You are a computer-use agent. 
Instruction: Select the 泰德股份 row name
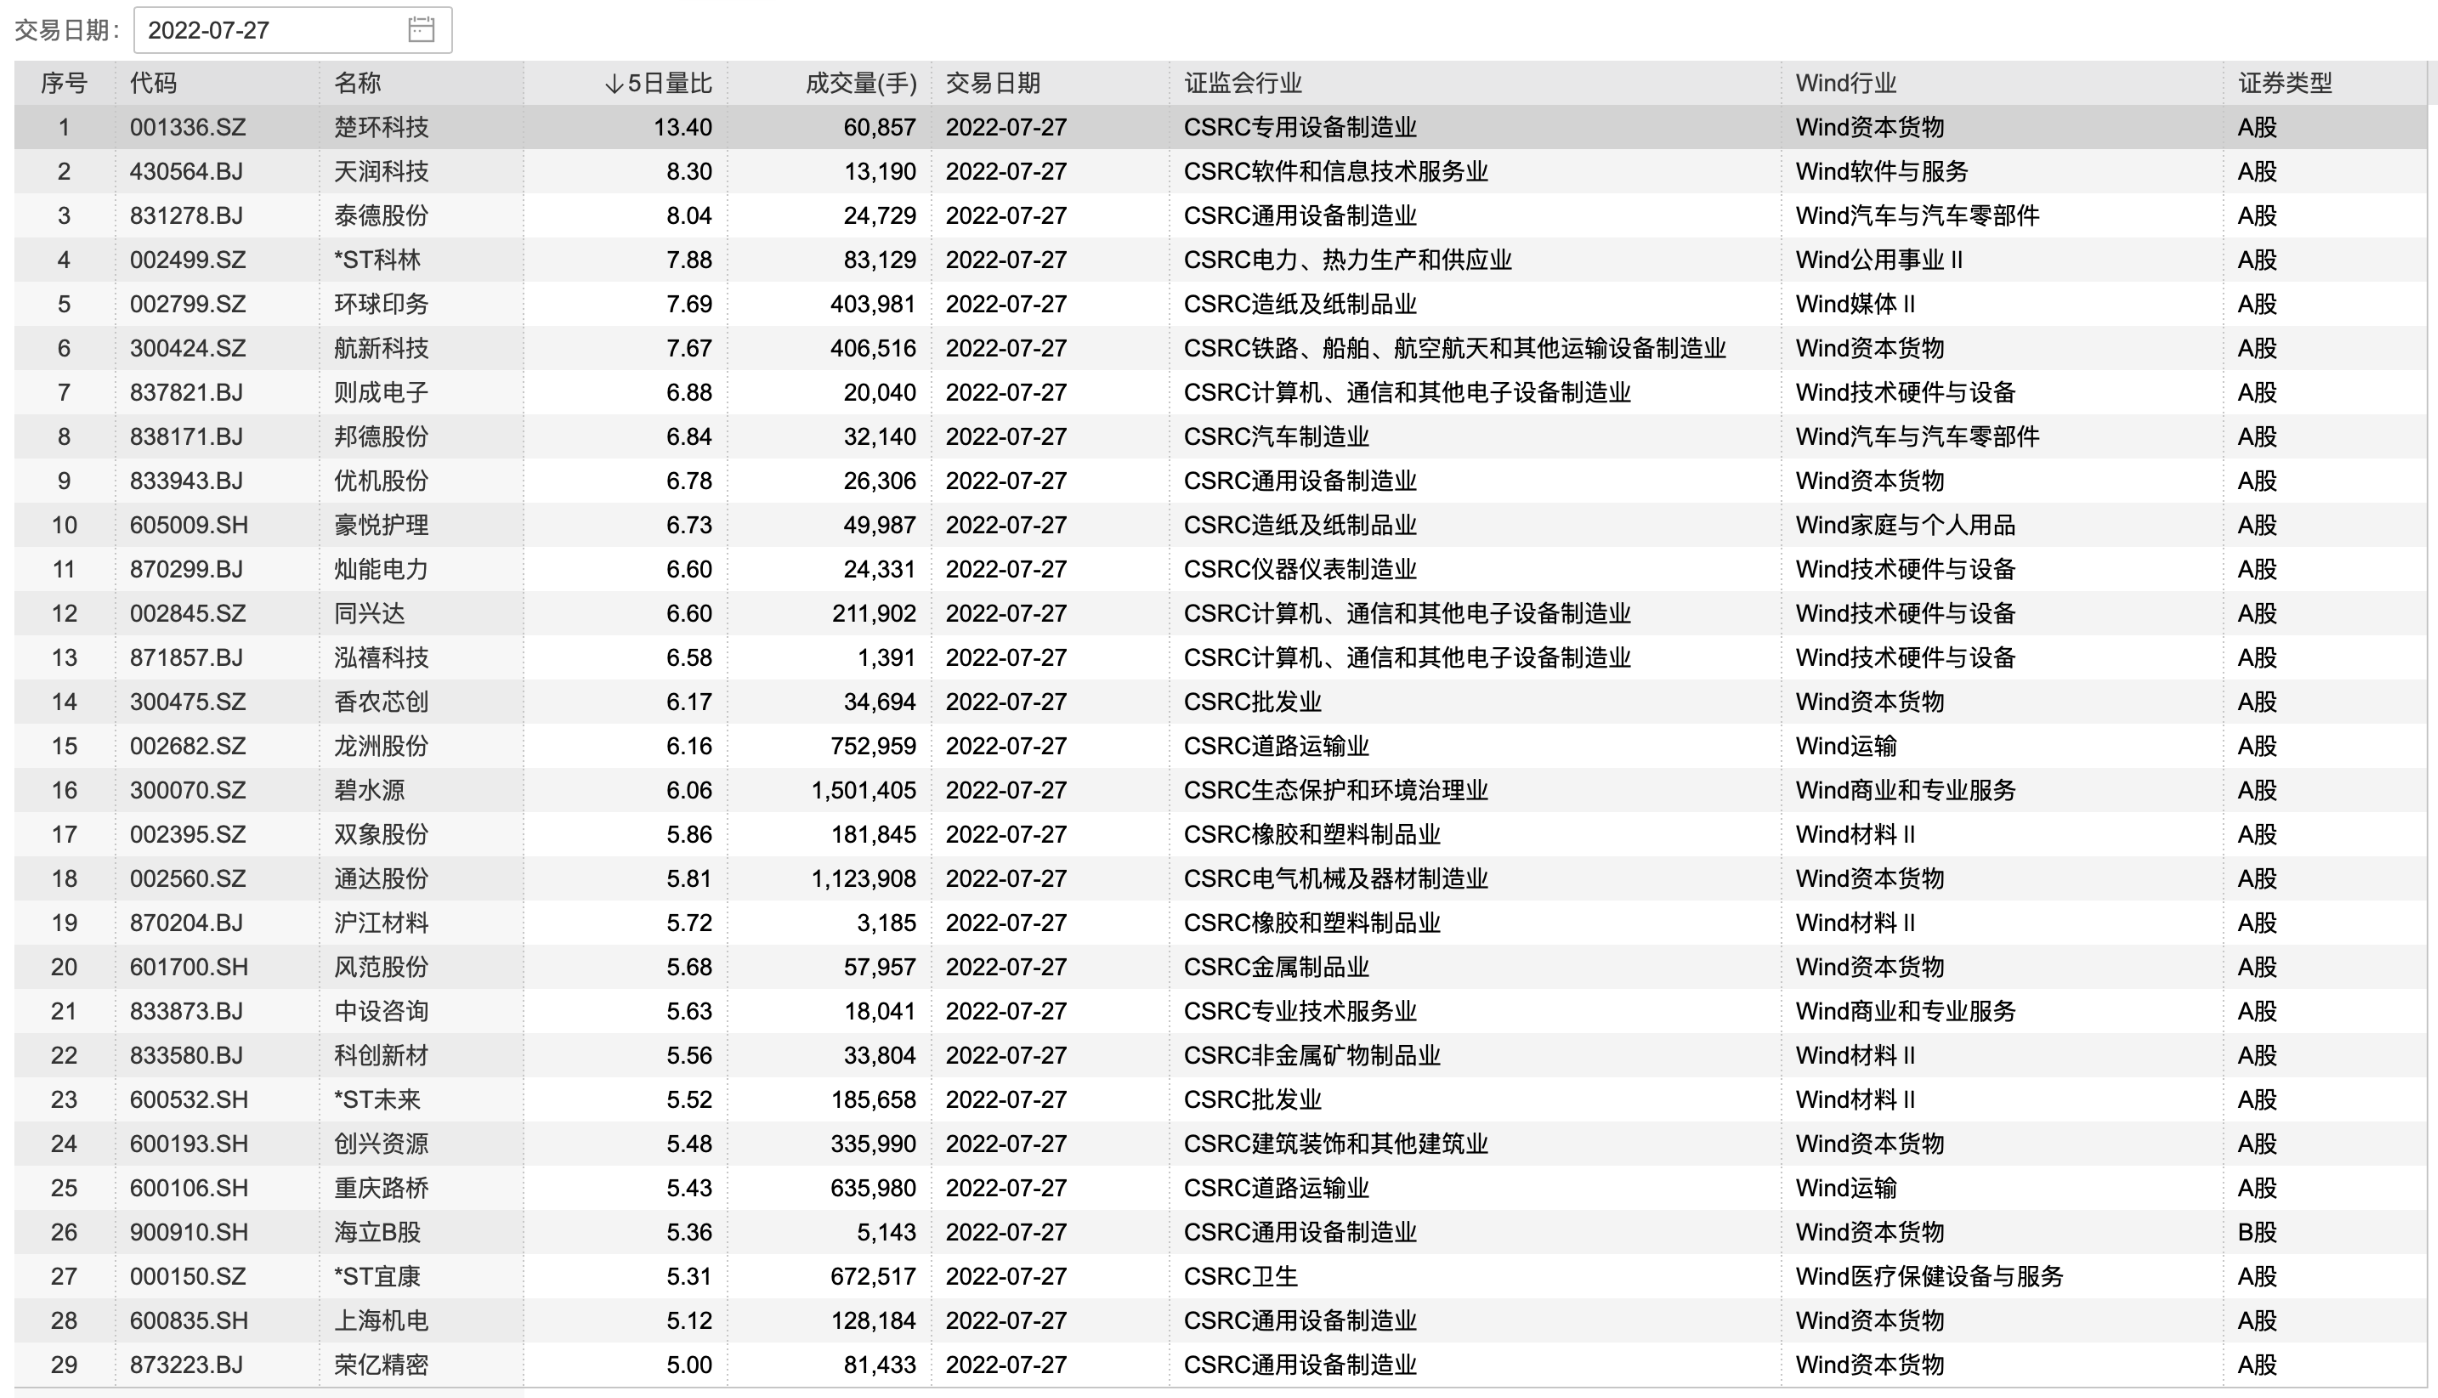[x=381, y=216]
